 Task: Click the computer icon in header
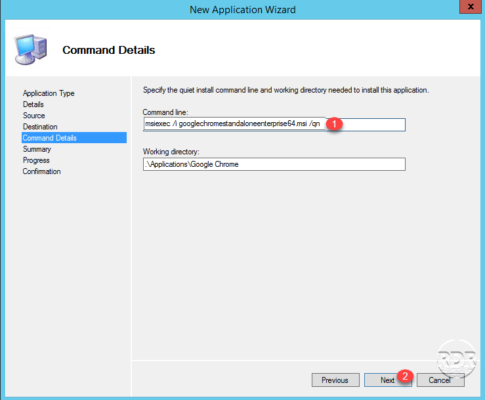click(x=31, y=49)
